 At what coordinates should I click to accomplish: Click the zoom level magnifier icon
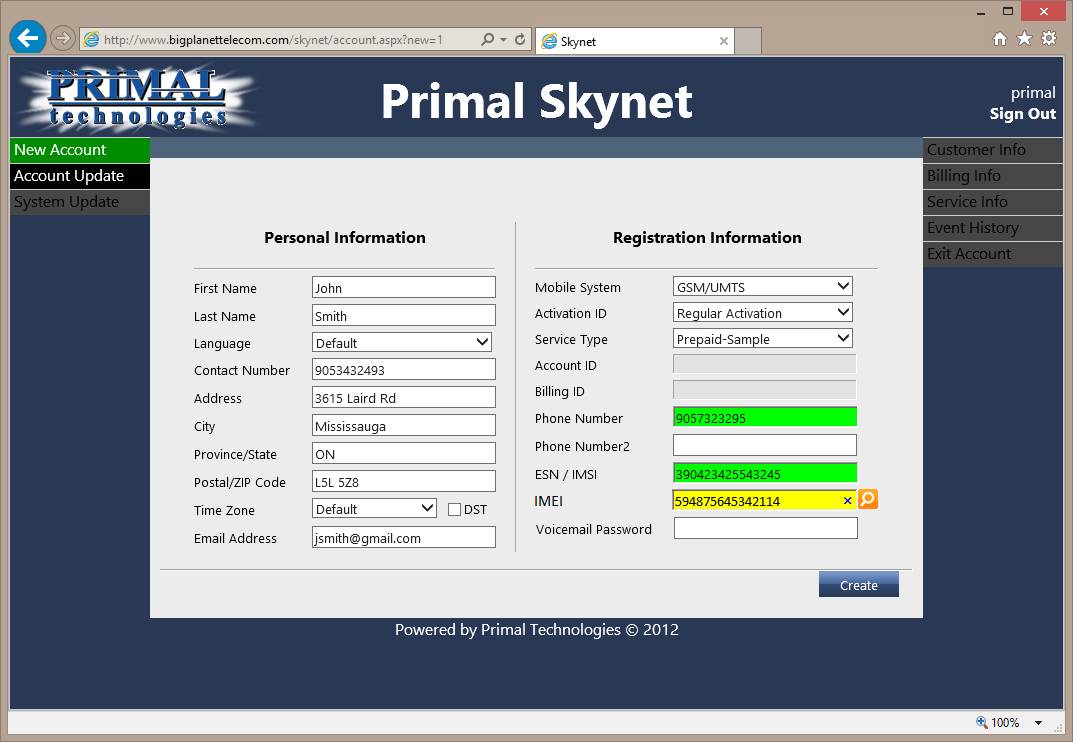(x=981, y=722)
